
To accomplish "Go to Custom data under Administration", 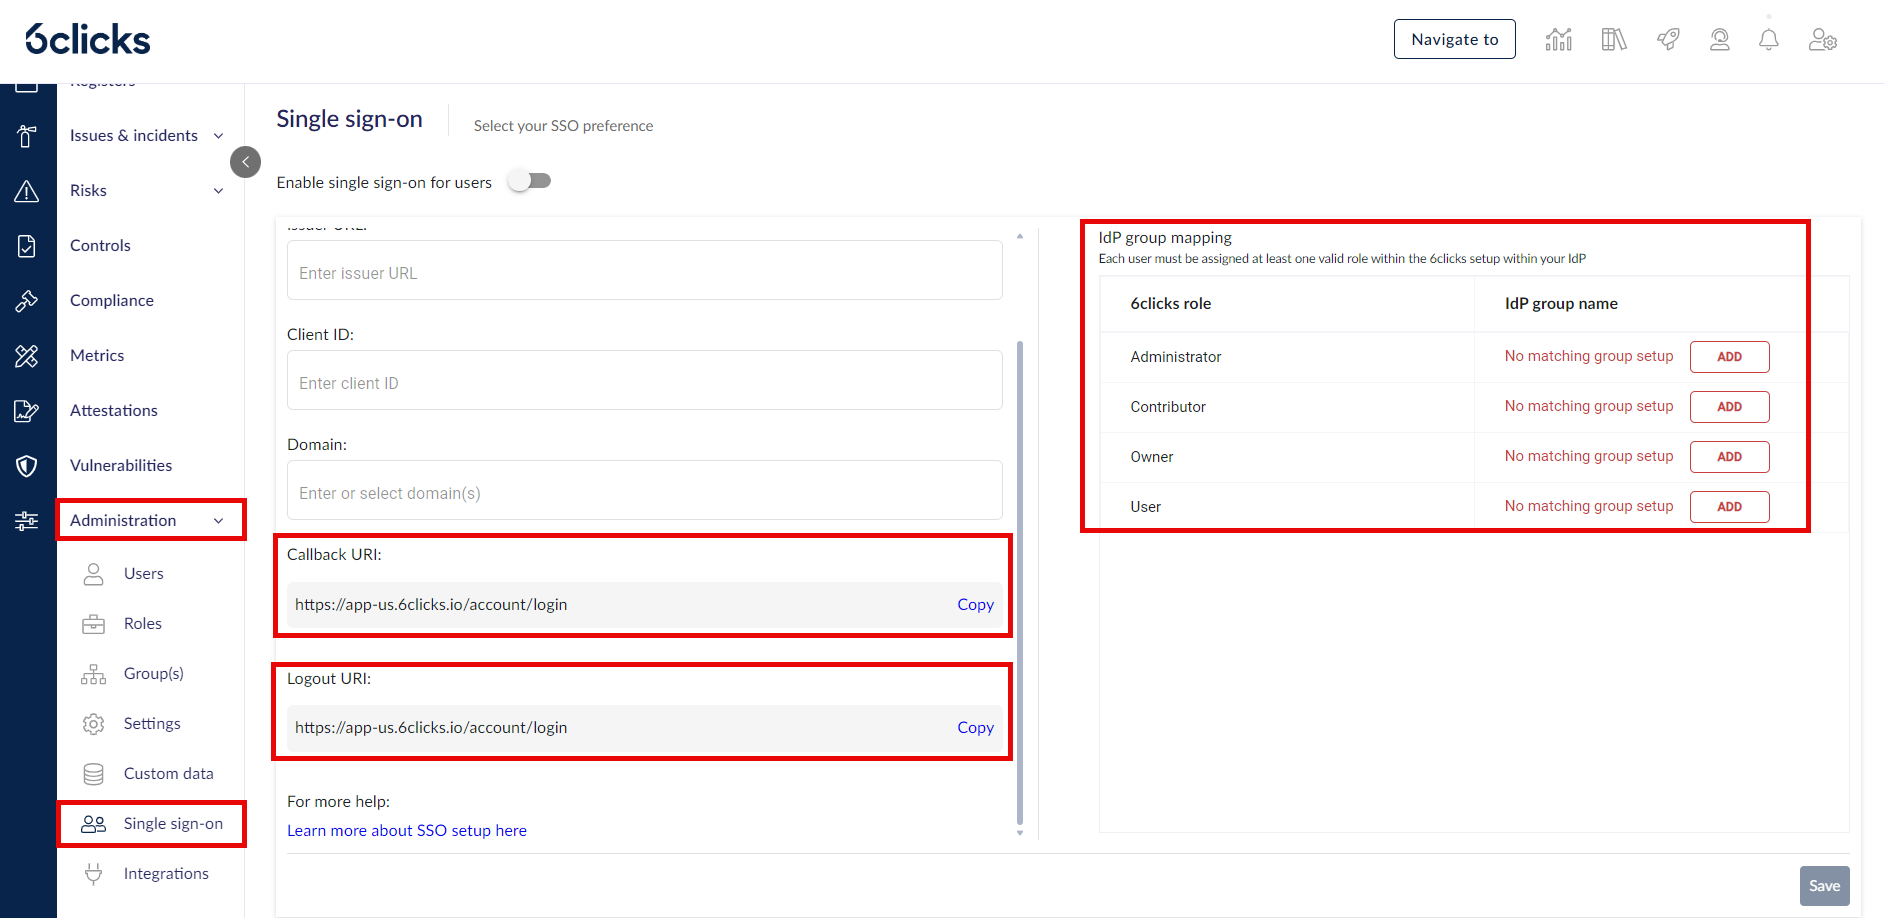I will 169,774.
